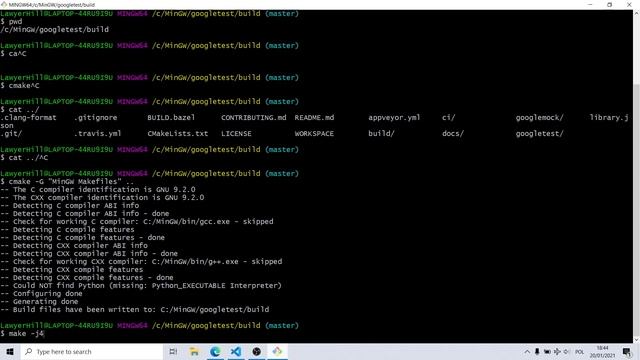Switch to Visual Studio Code on taskbar
Viewport: 640px width, 360px height.
236,351
